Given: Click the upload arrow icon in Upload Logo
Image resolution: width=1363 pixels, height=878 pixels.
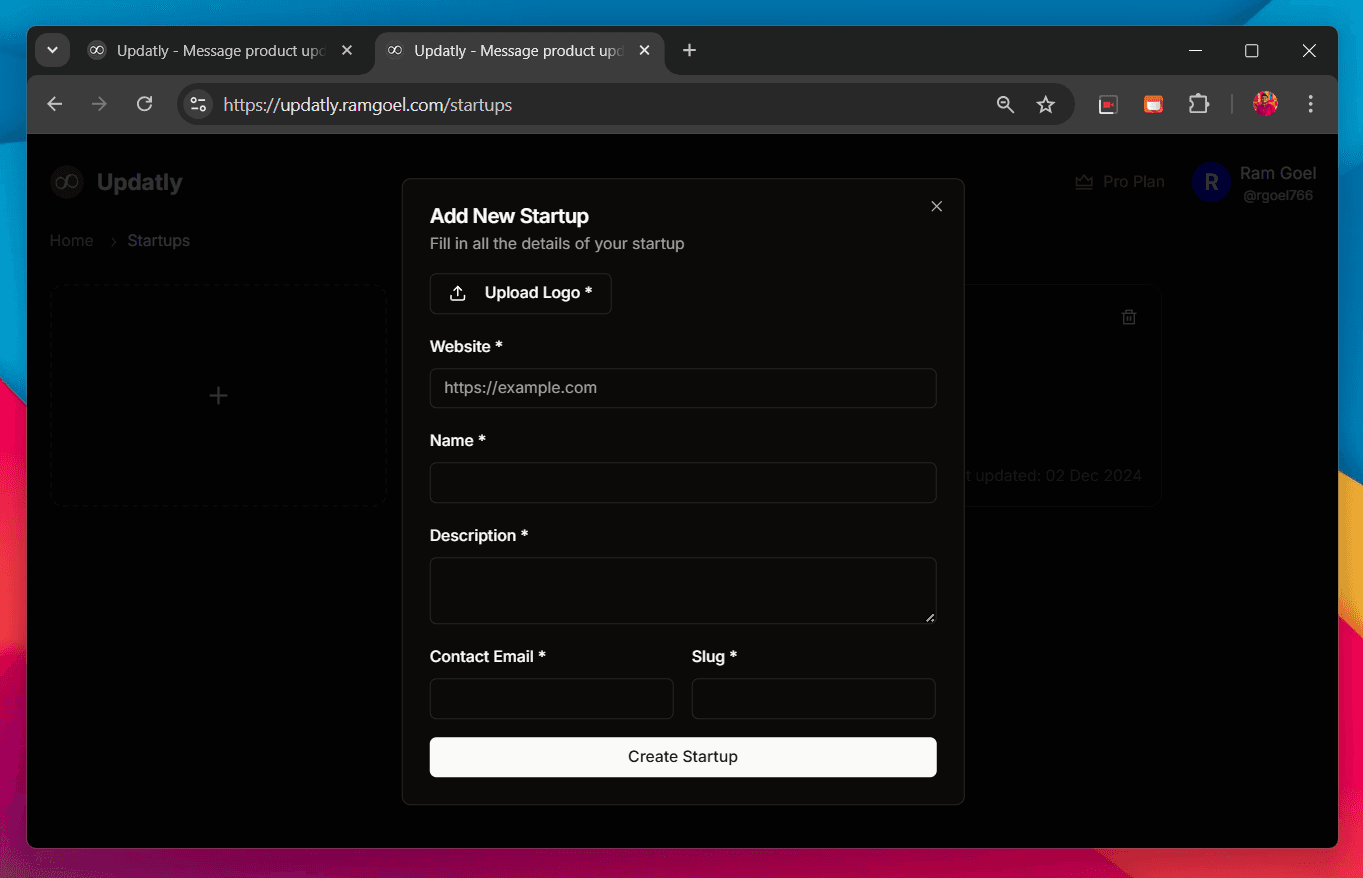Looking at the screenshot, I should (458, 293).
